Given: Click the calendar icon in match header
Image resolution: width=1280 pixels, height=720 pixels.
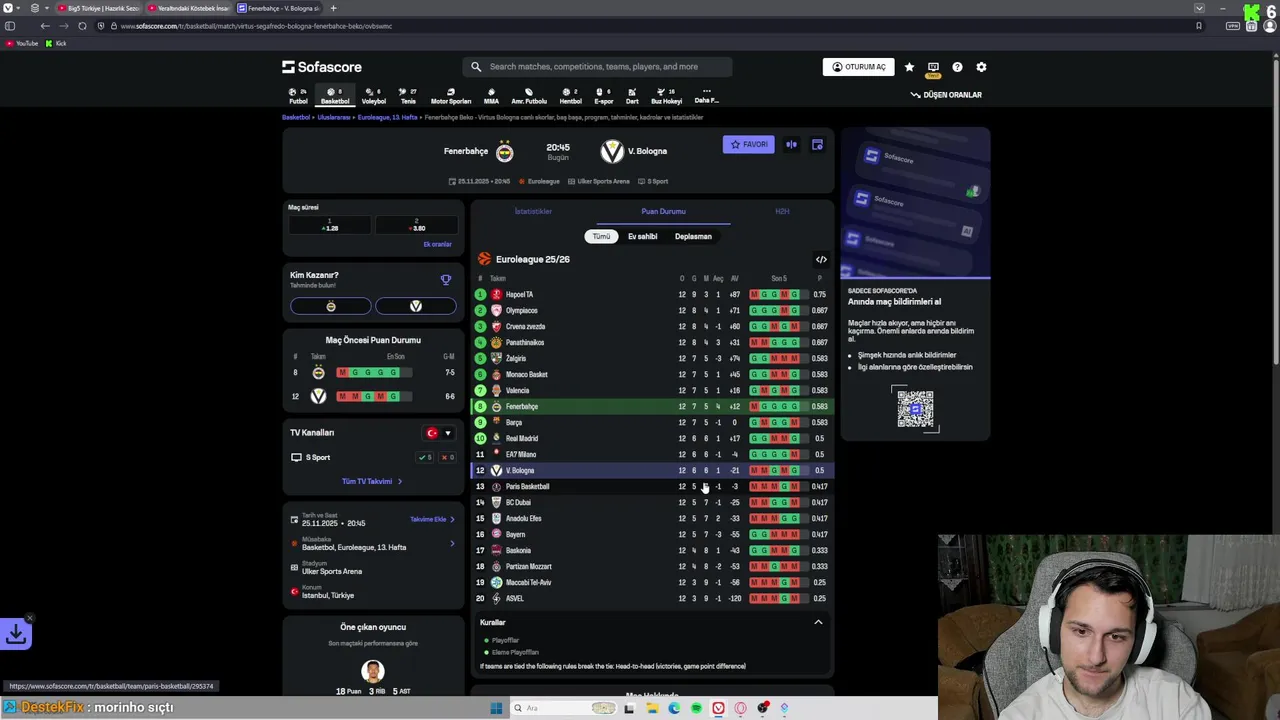Looking at the screenshot, I should pyautogui.click(x=817, y=145).
